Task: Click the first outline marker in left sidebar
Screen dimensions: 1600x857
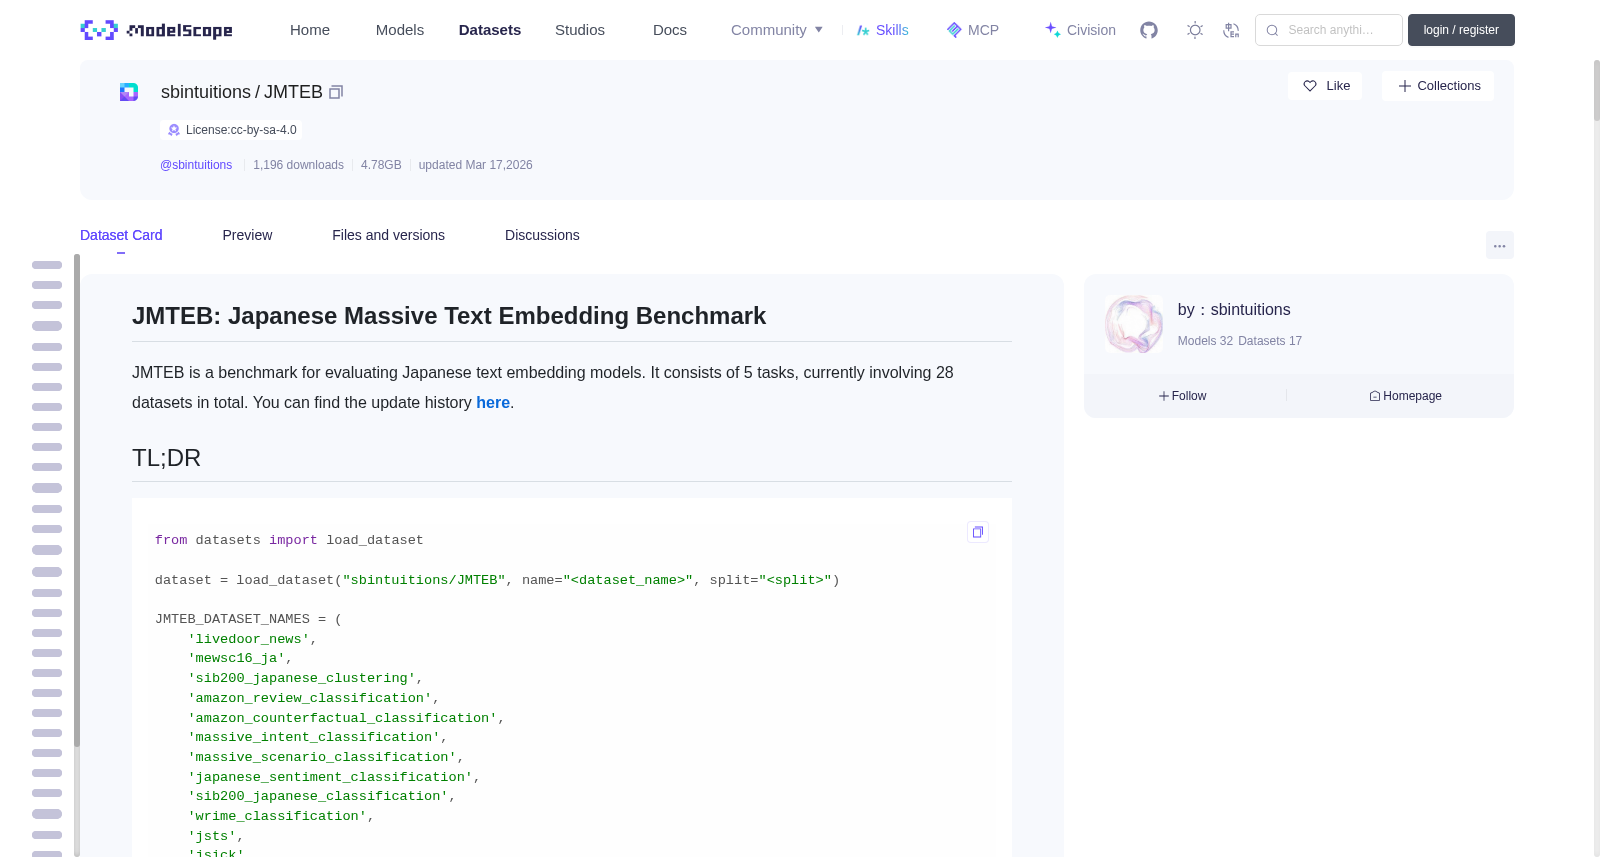Action: tap(47, 265)
